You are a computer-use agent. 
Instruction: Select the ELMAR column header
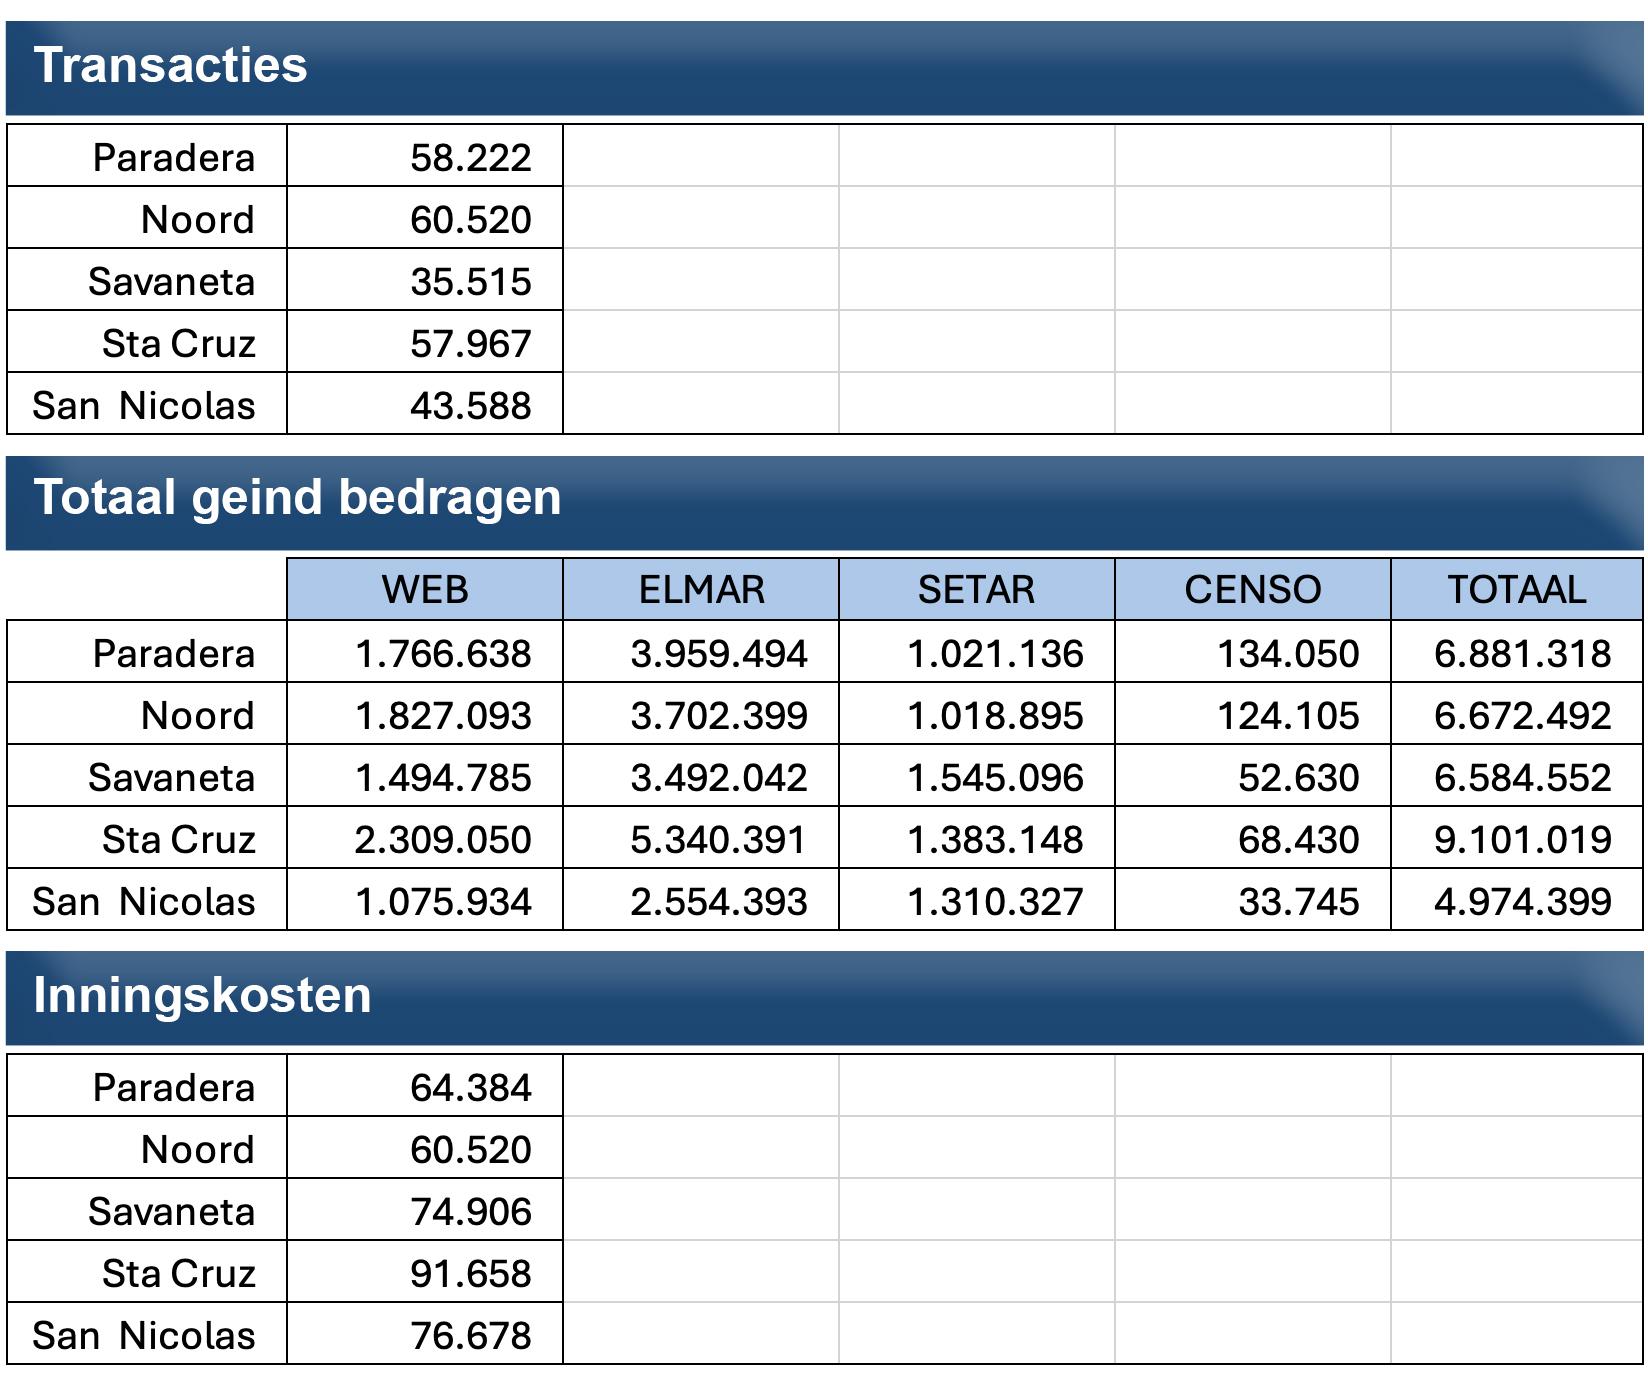(x=701, y=589)
